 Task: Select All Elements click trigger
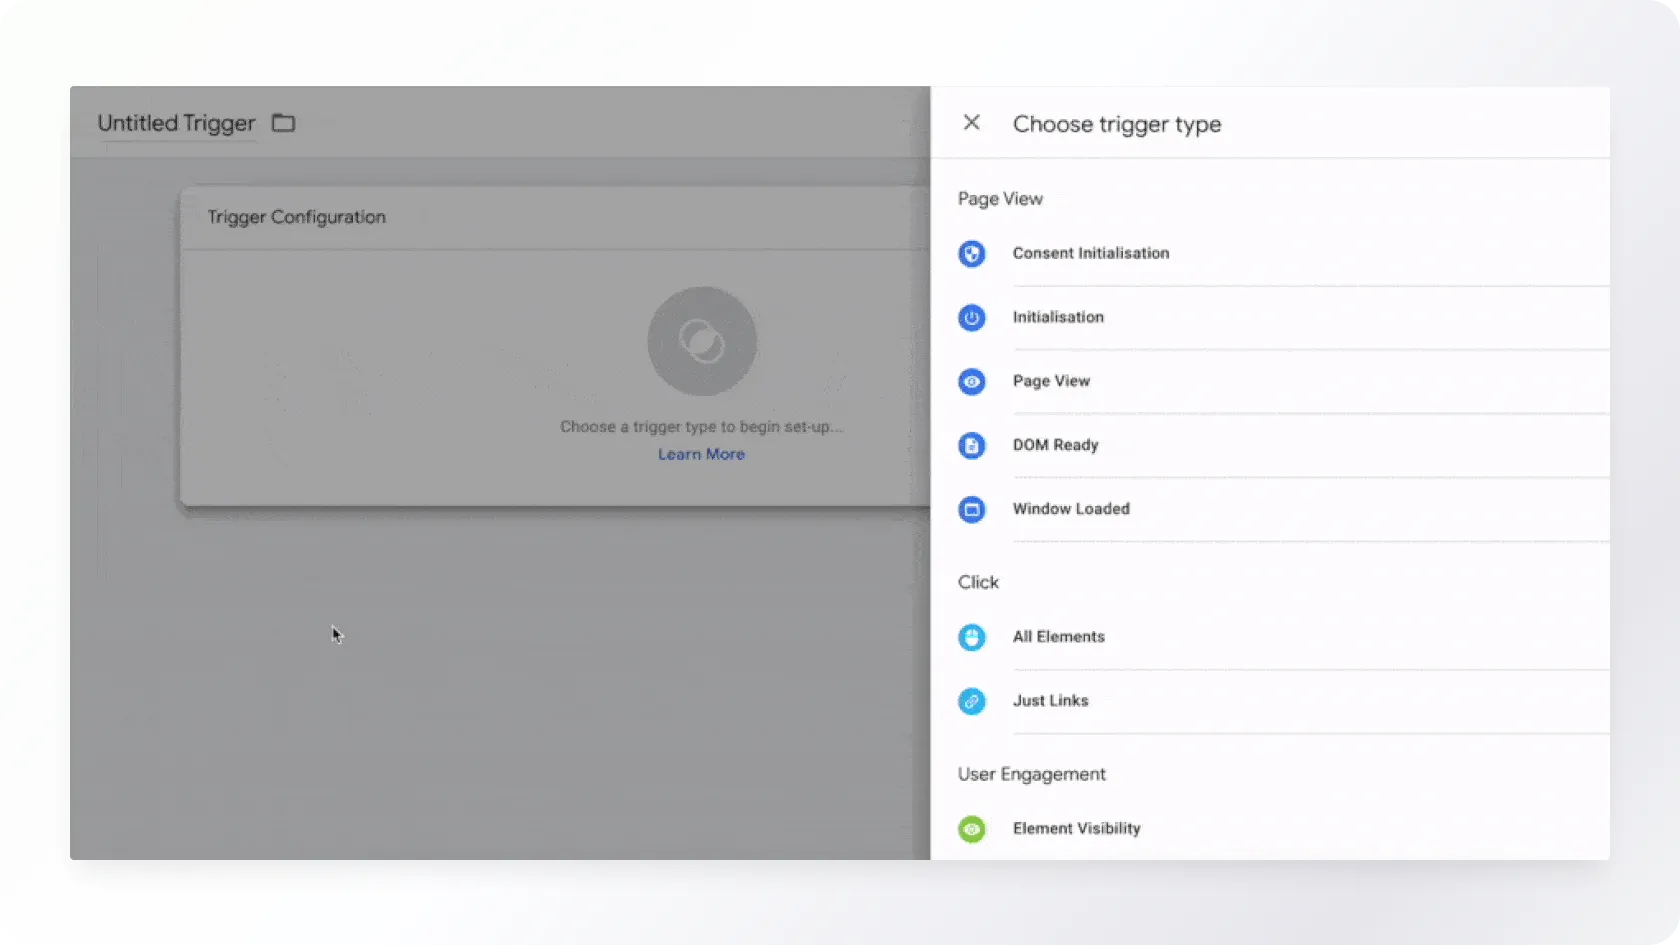1058,637
